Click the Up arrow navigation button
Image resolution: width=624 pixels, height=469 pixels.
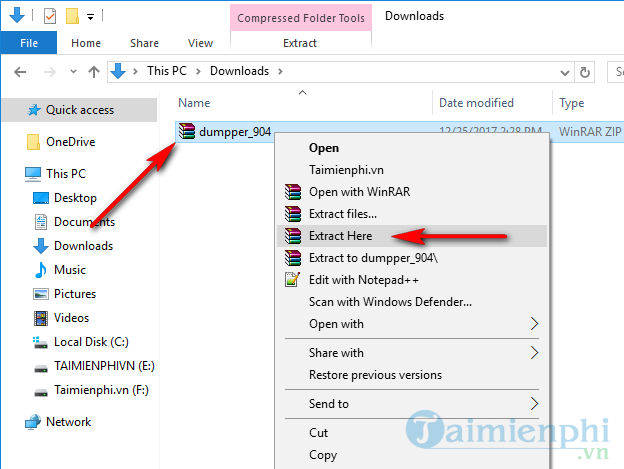pos(94,71)
